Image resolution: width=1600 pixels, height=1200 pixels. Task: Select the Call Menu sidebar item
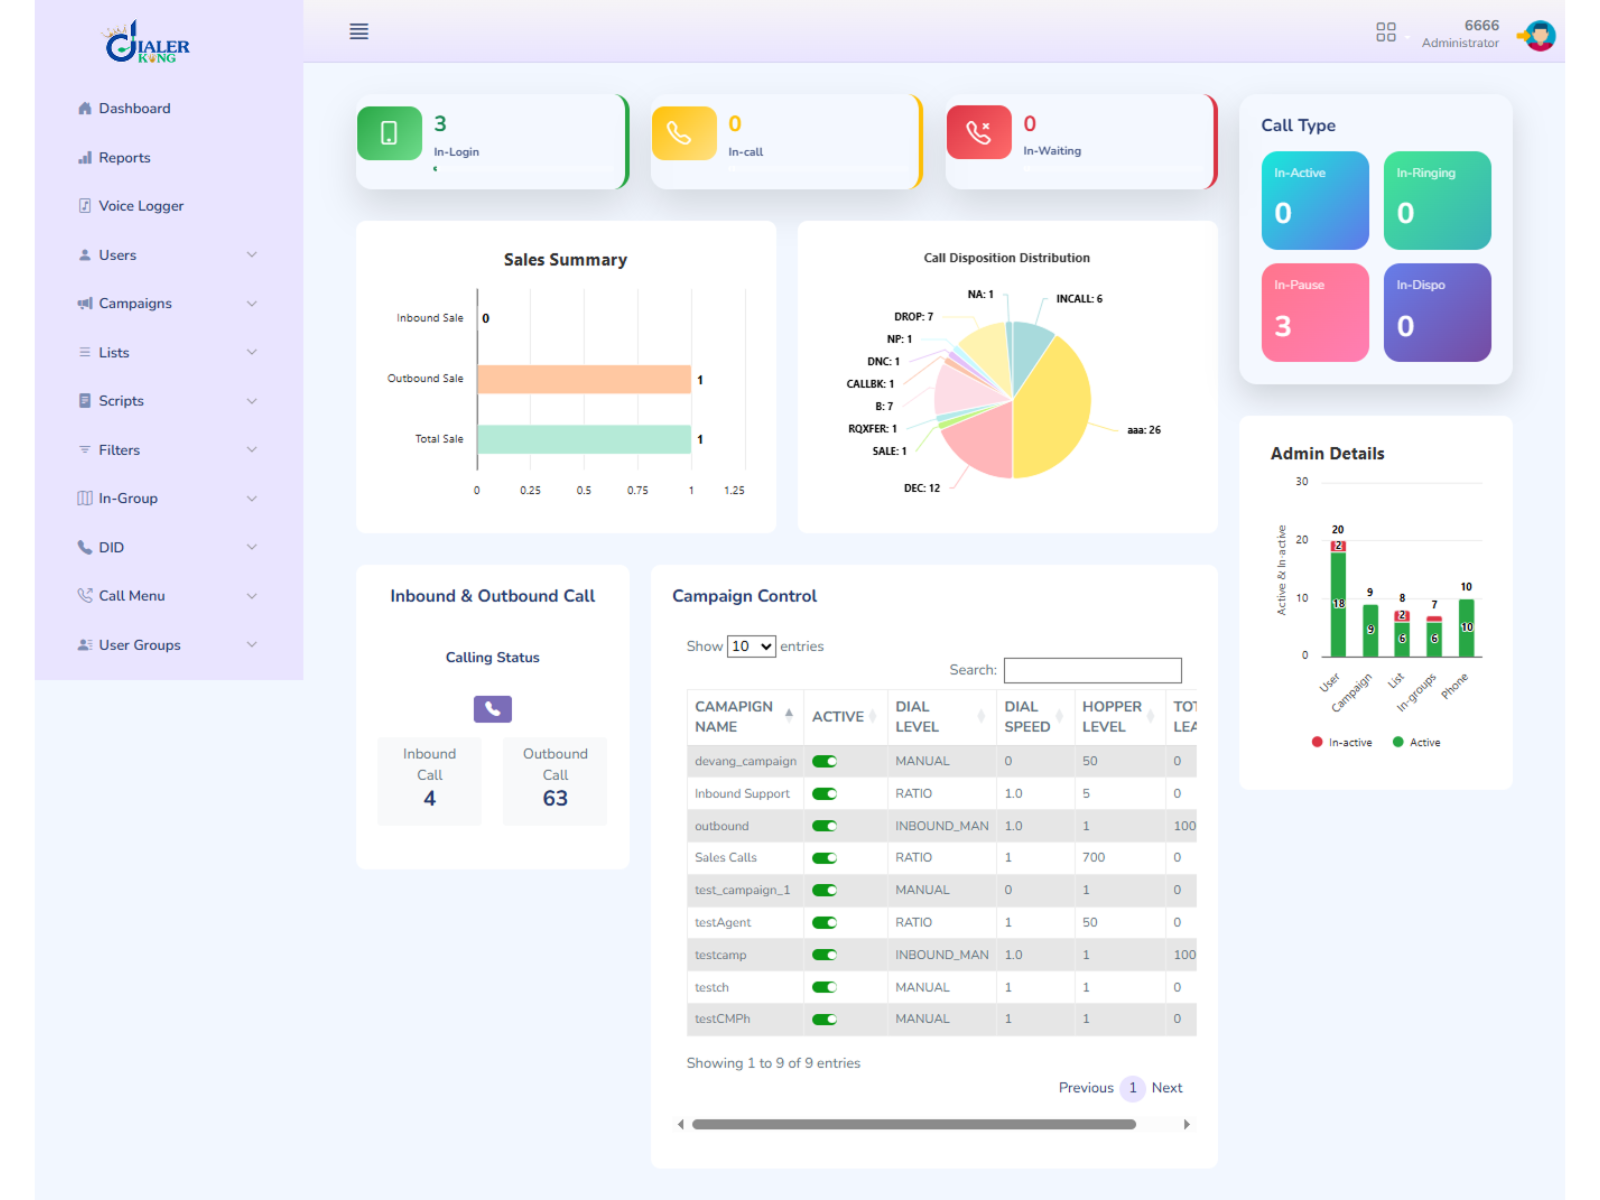tap(131, 595)
